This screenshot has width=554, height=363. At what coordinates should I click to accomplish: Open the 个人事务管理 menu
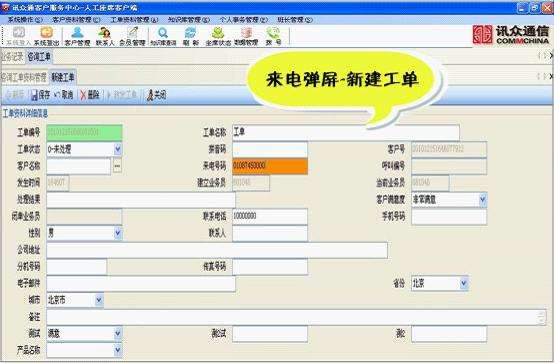coord(244,20)
